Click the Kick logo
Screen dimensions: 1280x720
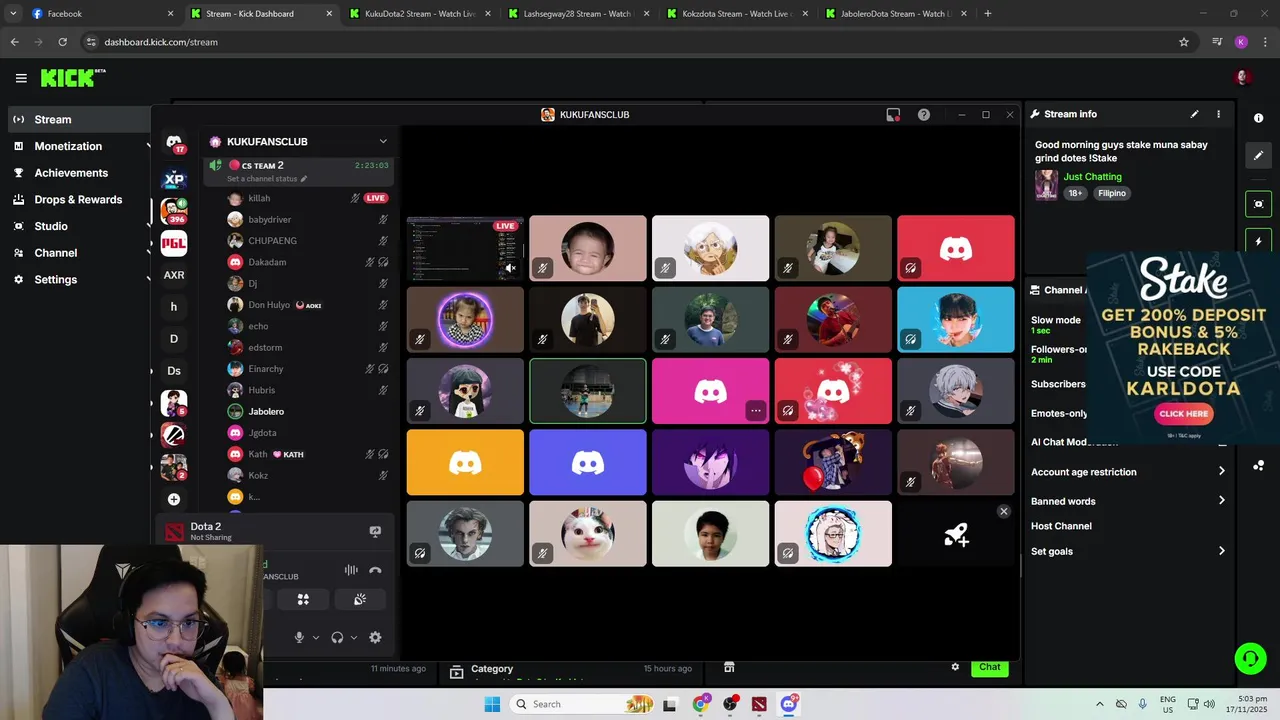pyautogui.click(x=73, y=78)
